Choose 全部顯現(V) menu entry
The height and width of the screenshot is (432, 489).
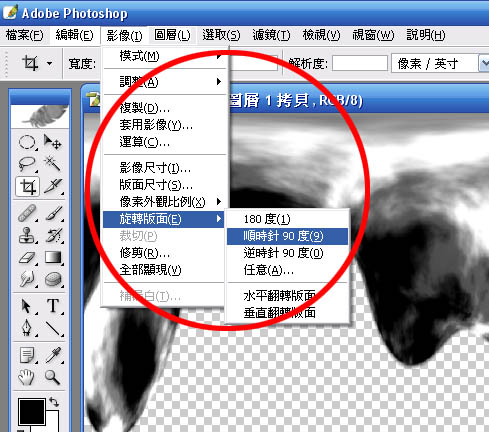click(163, 270)
